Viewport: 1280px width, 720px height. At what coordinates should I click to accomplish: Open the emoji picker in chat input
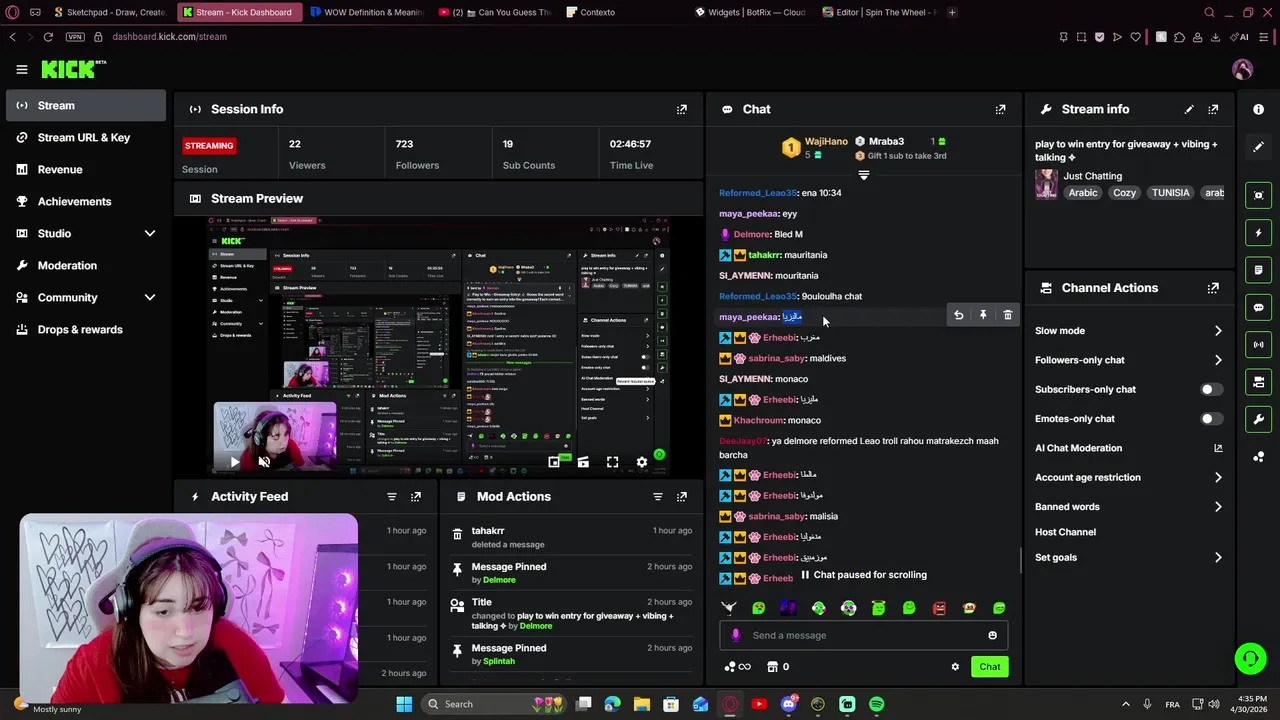coord(992,635)
